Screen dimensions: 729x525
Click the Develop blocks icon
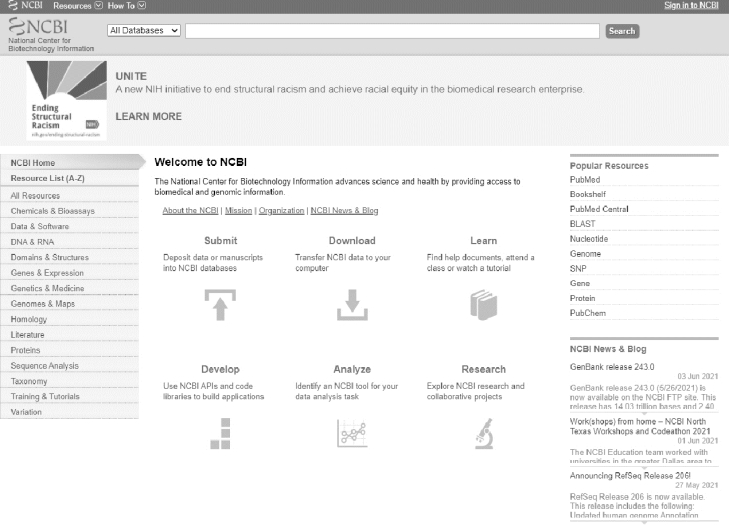coord(220,433)
